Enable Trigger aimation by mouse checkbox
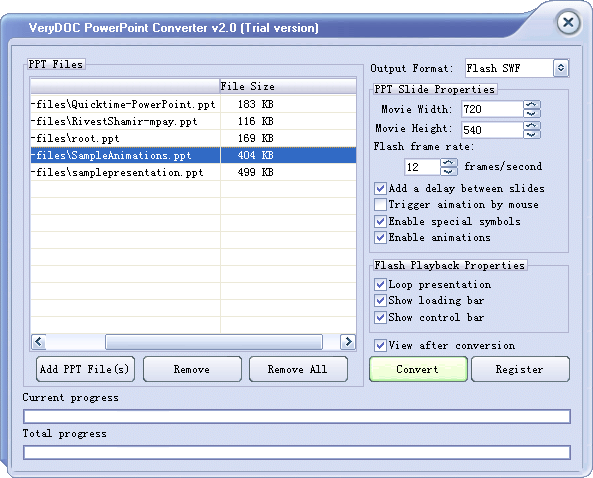 pyautogui.click(x=380, y=205)
